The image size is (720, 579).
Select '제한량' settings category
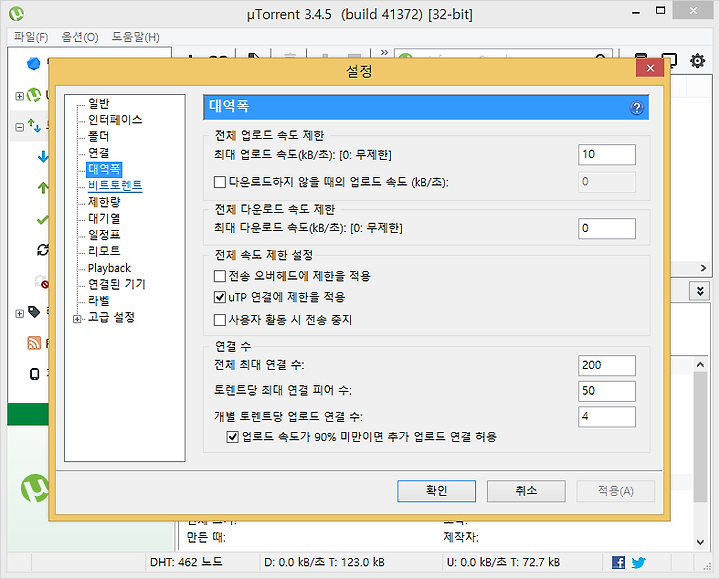104,202
